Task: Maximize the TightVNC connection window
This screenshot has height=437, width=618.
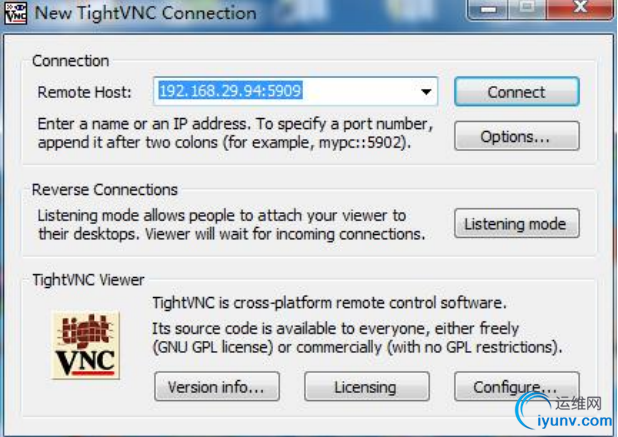Action: pyautogui.click(x=527, y=9)
